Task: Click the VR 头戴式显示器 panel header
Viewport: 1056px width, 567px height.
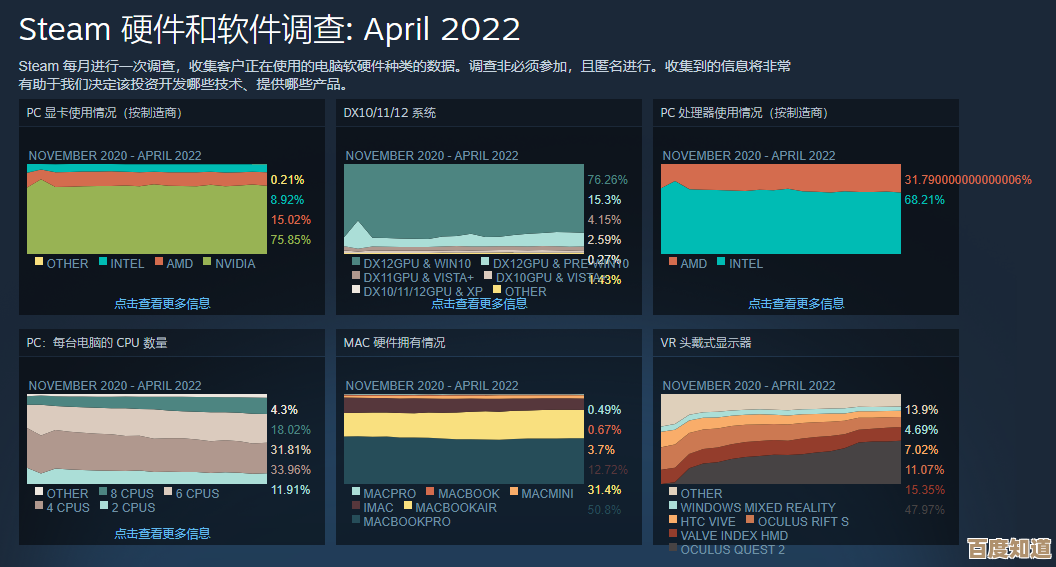Action: (705, 342)
